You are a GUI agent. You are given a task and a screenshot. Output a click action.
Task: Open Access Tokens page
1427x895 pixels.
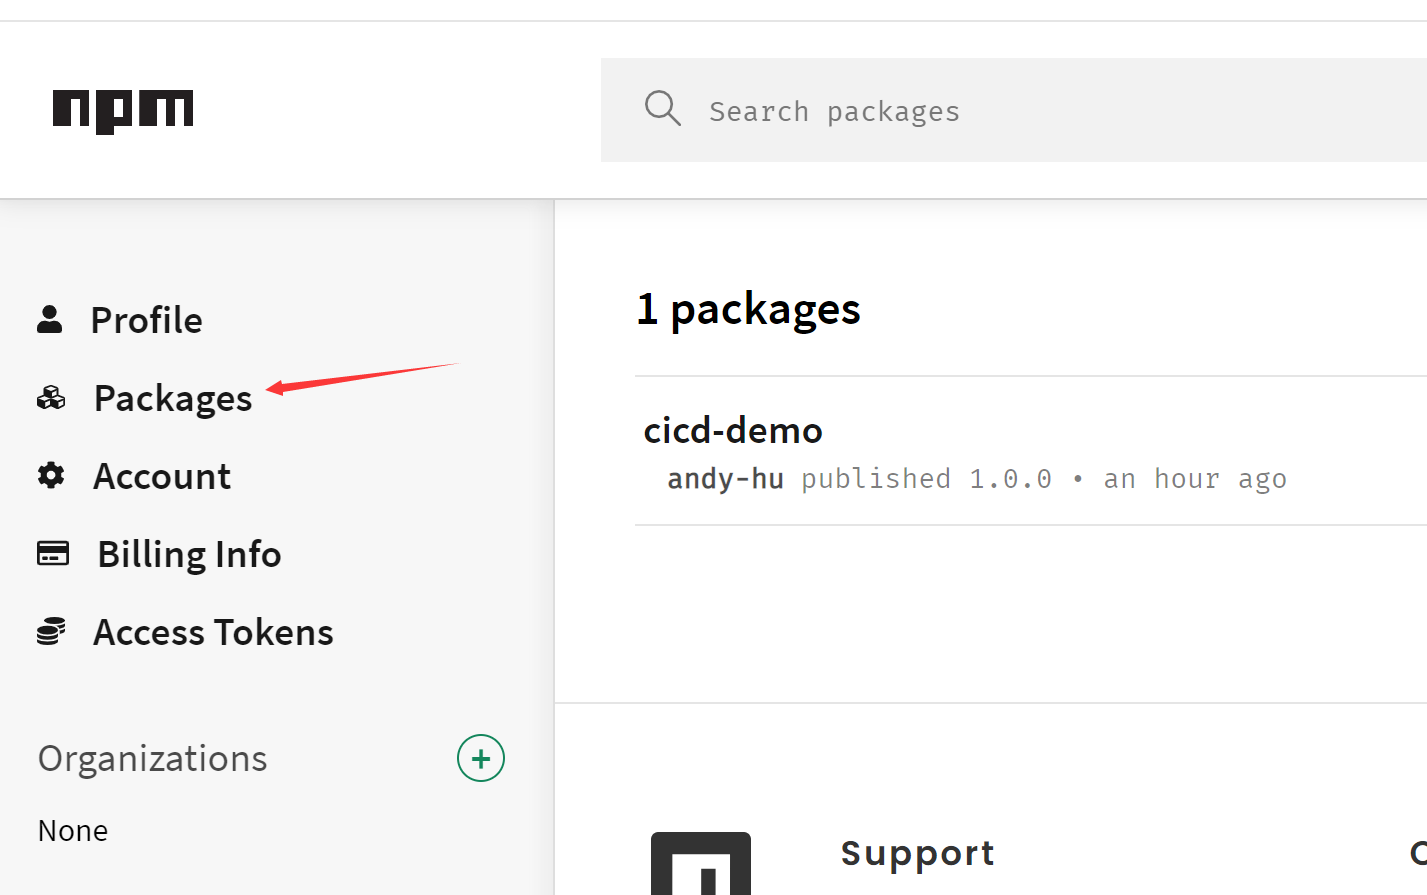point(213,633)
